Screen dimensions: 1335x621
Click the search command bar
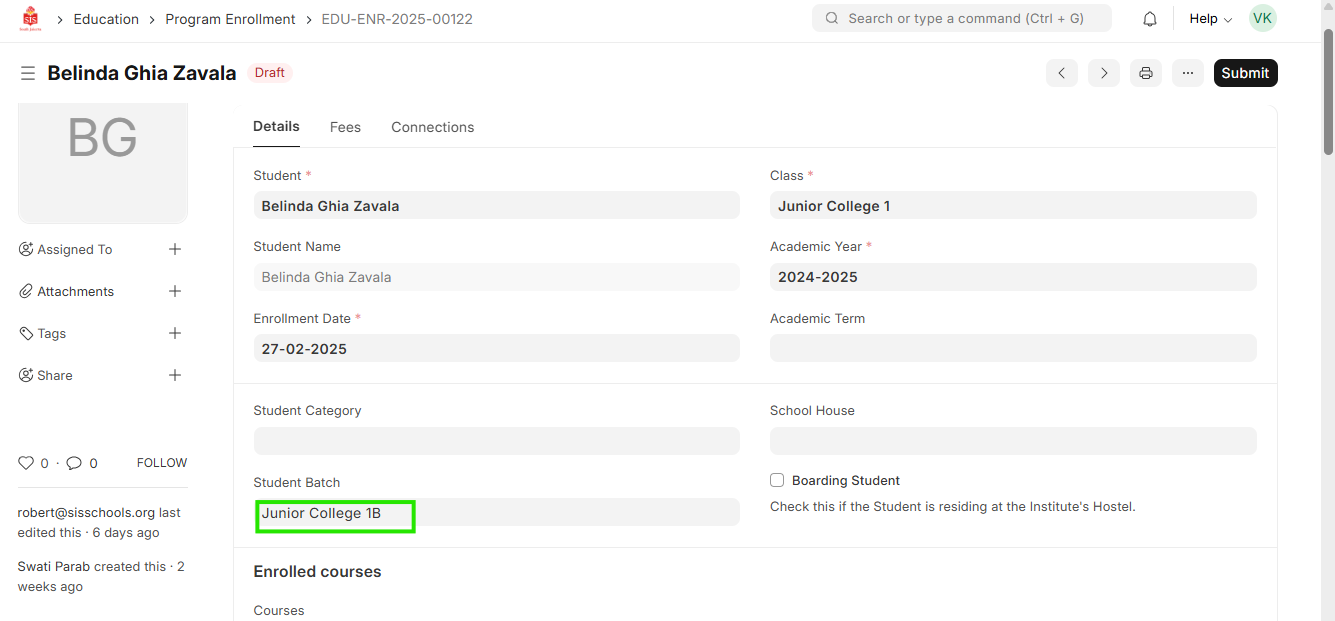click(962, 18)
